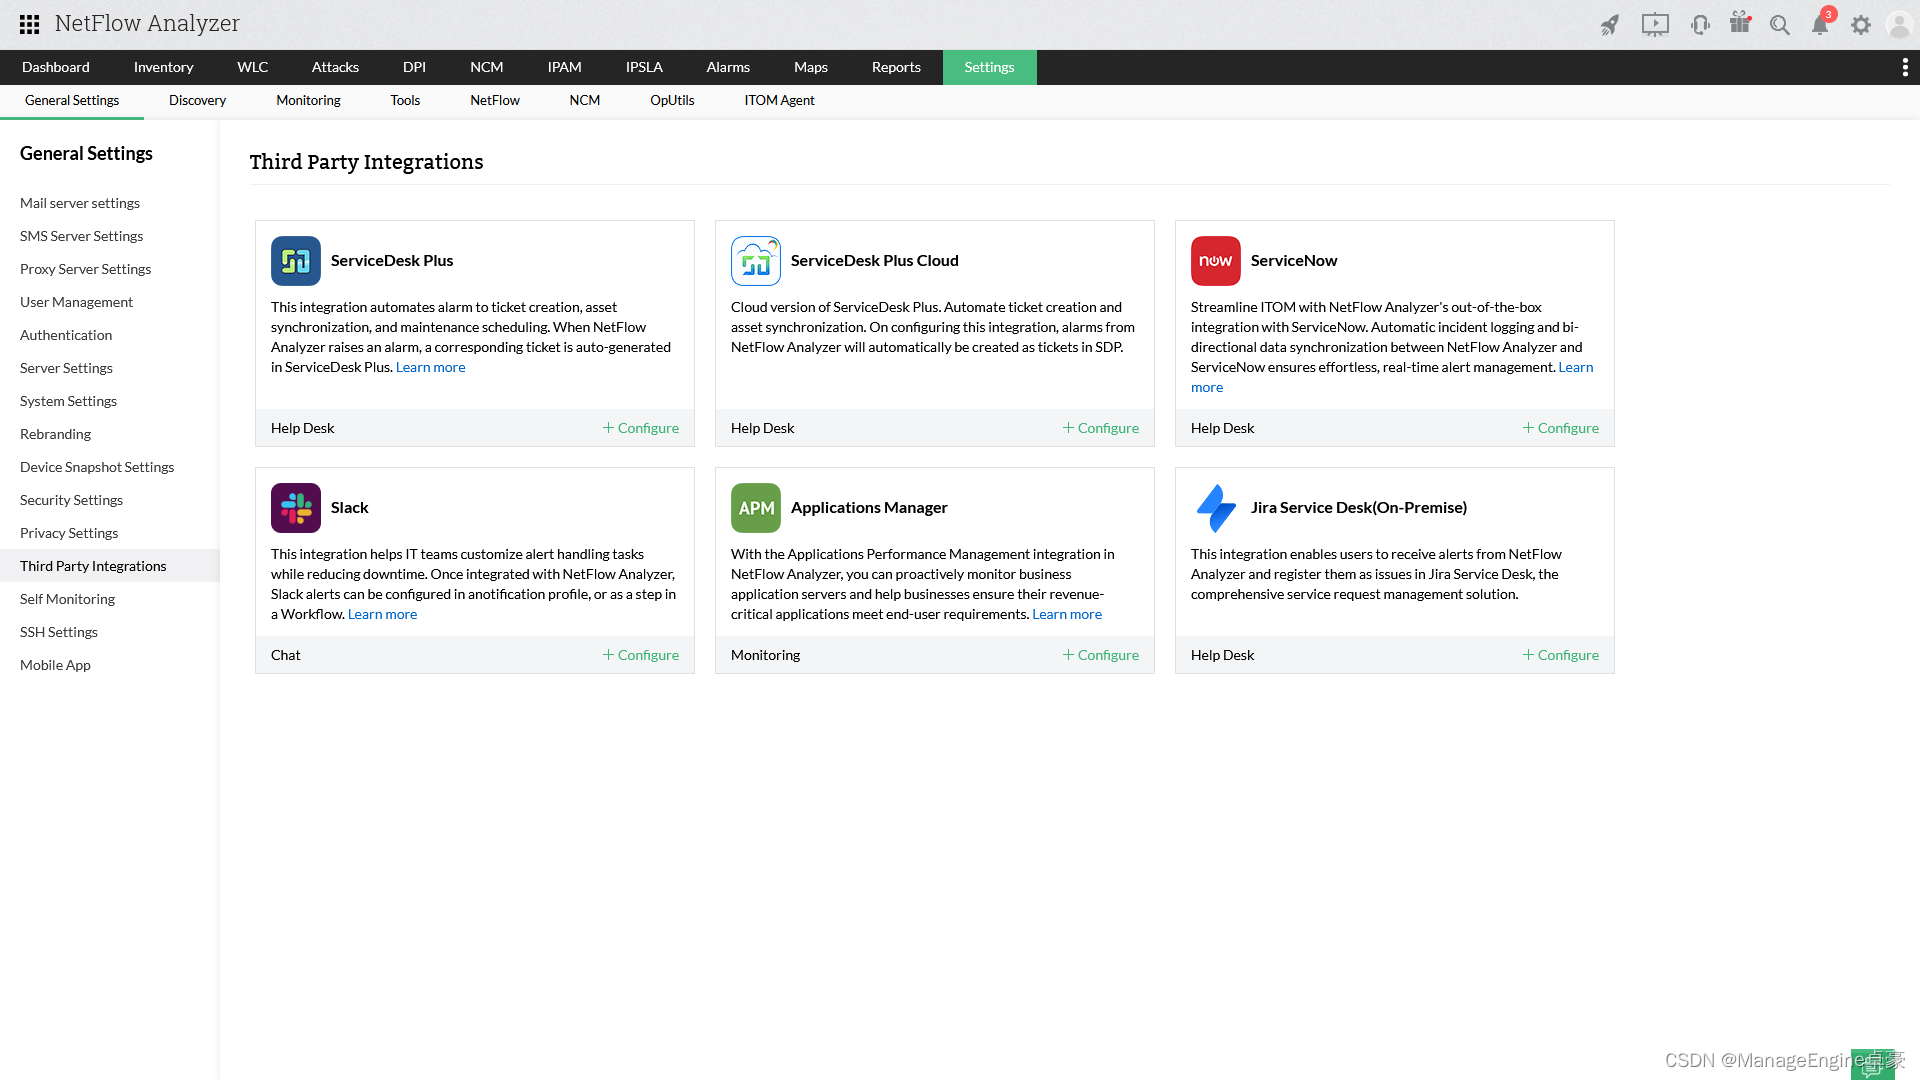This screenshot has width=1920, height=1080.
Task: Click the ServiceDesk Plus Cloud logo
Action: point(756,261)
